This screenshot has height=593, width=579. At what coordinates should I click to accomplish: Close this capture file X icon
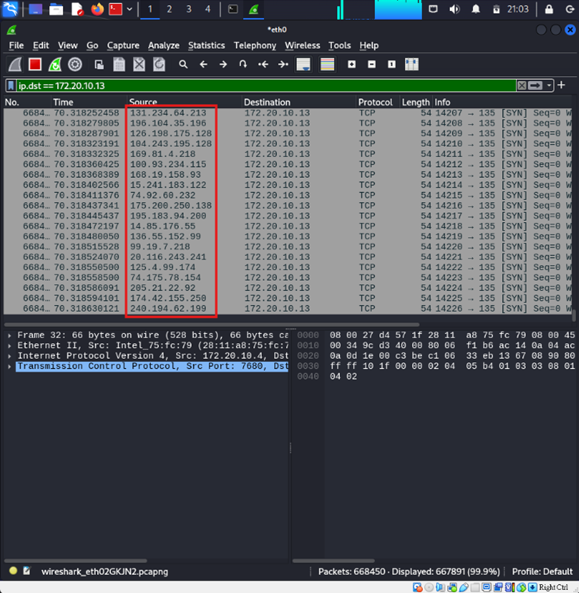[x=139, y=65]
